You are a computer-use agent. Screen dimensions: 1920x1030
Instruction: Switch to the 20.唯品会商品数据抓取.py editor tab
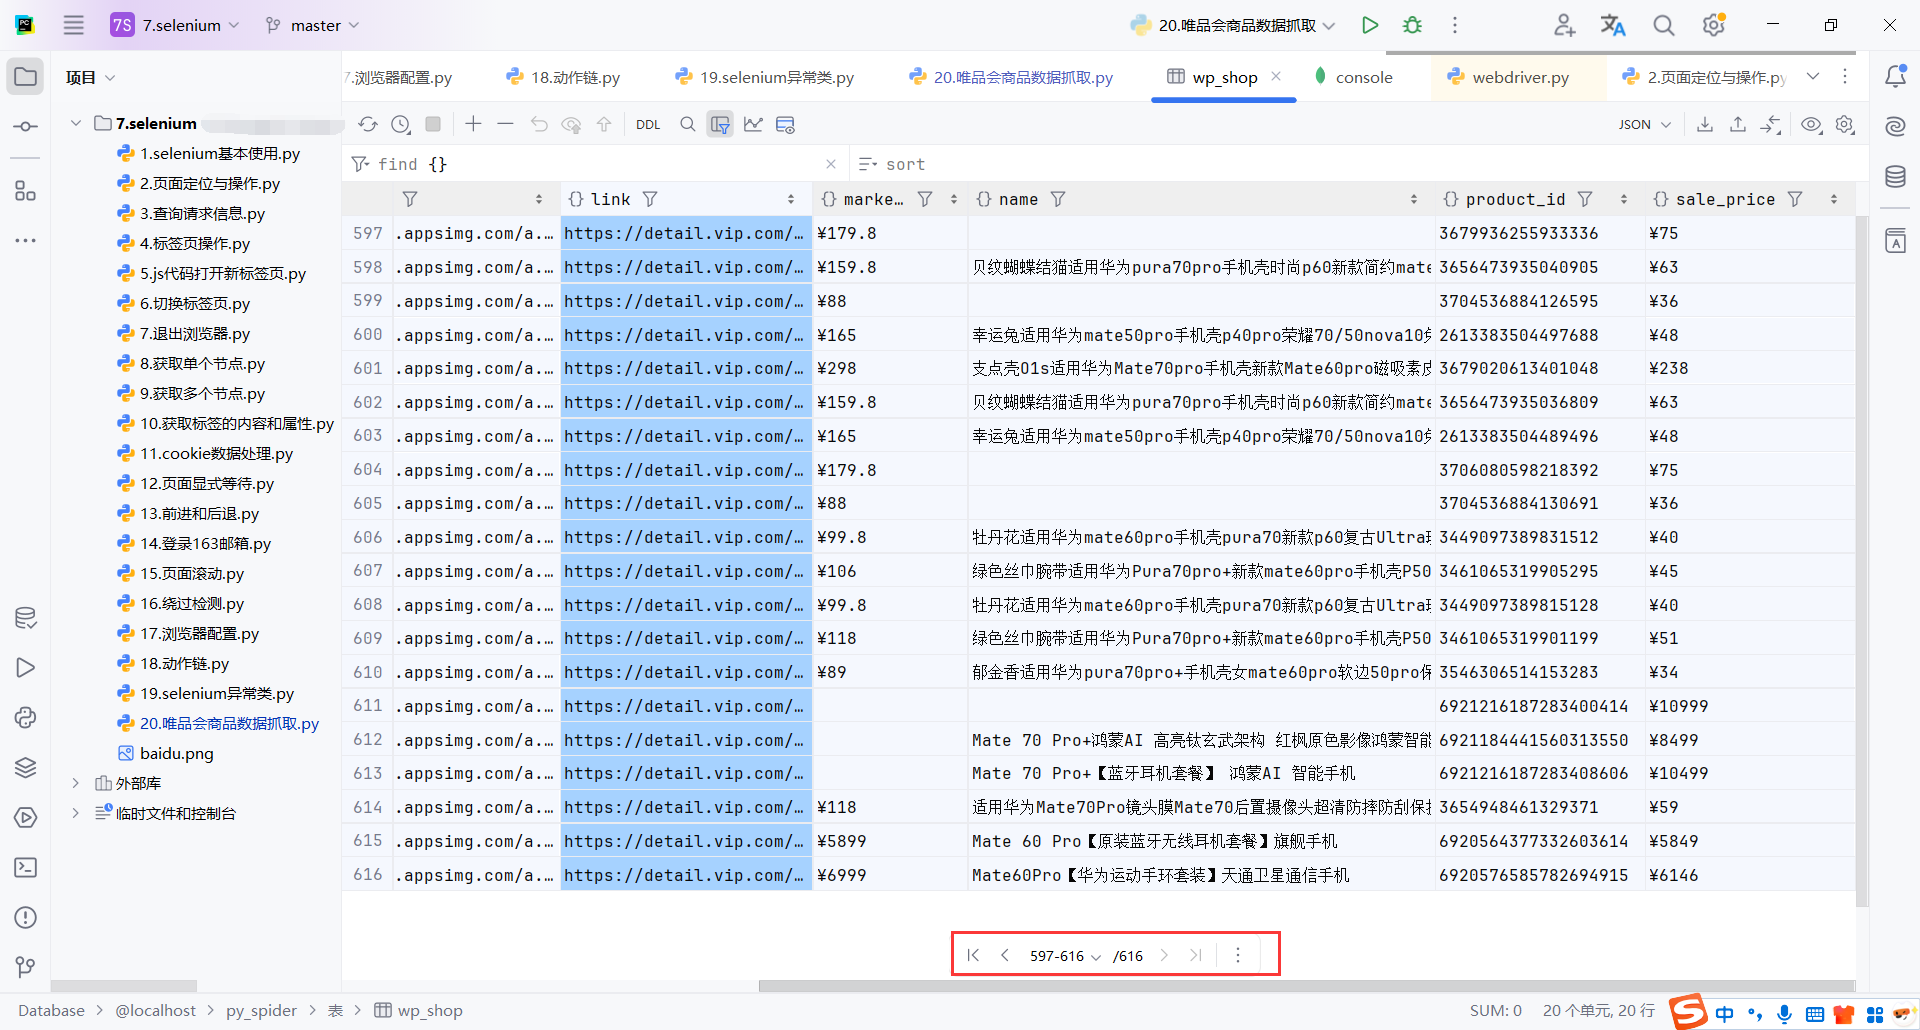pyautogui.click(x=1011, y=77)
